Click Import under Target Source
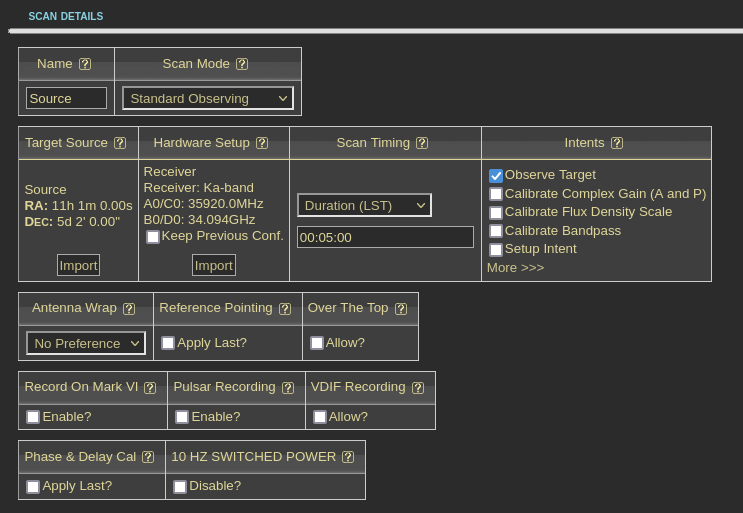This screenshot has height=513, width=743. pos(78,265)
